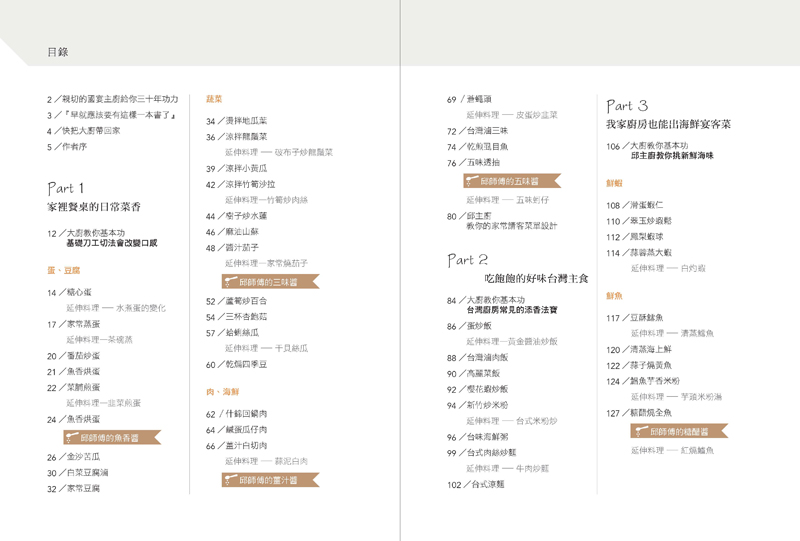The width and height of the screenshot is (800, 541).
Task: Click the ladle icon beside 邱師傅的糖醋醬
Action: click(x=639, y=432)
